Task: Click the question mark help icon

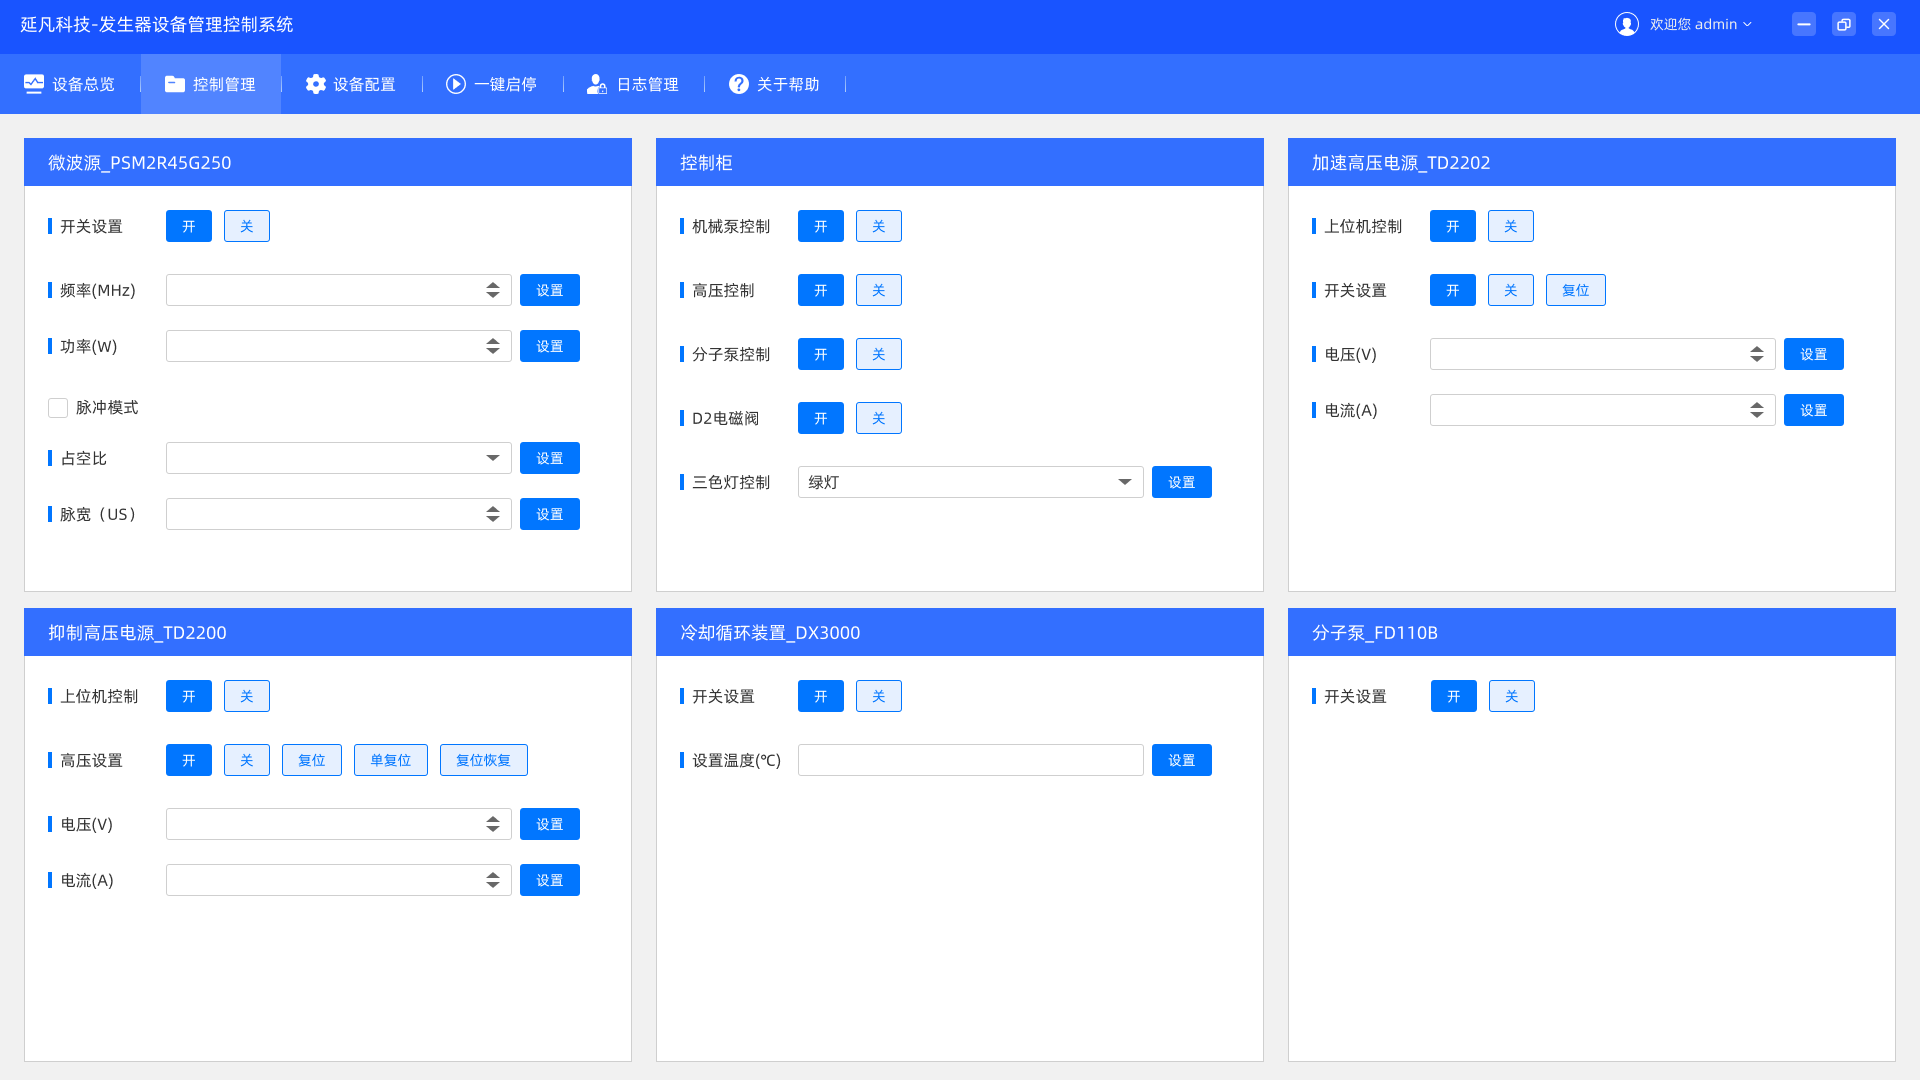Action: (738, 84)
